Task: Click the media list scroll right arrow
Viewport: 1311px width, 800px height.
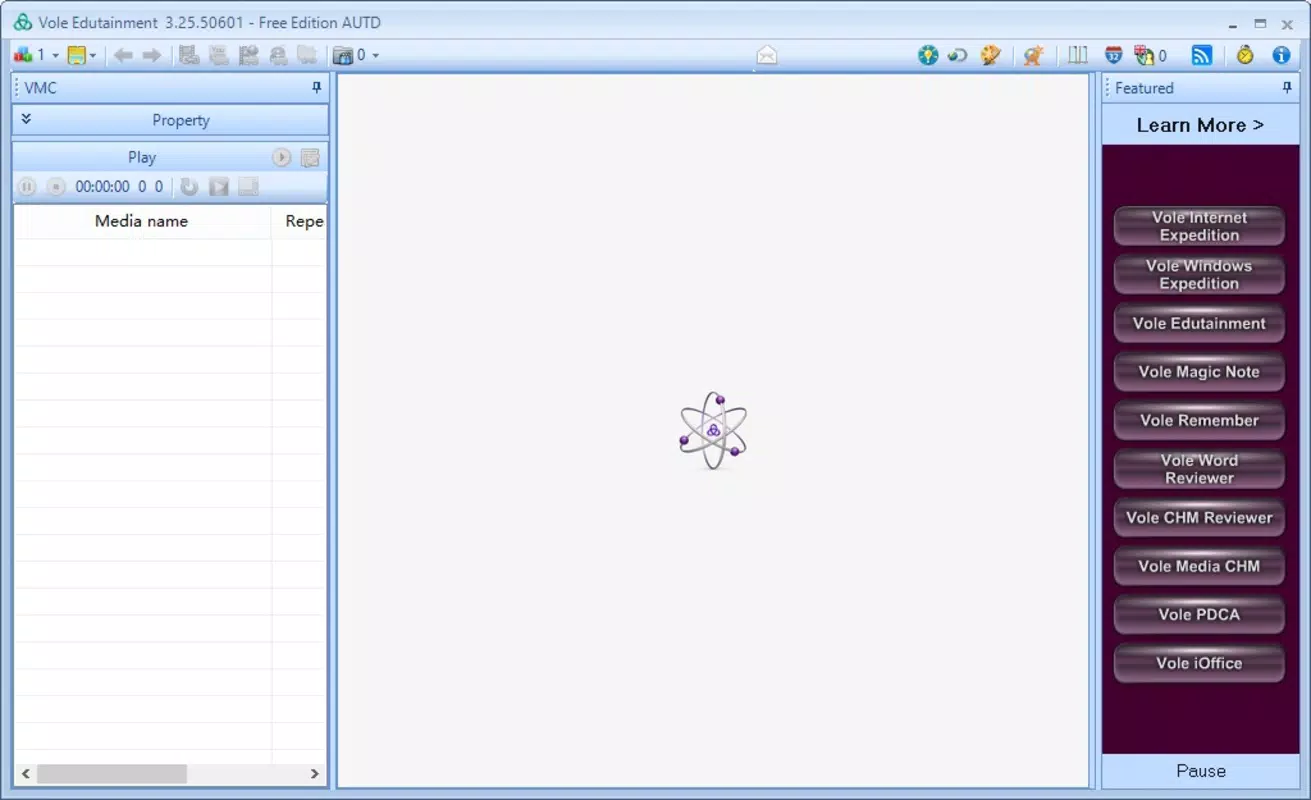Action: [314, 774]
